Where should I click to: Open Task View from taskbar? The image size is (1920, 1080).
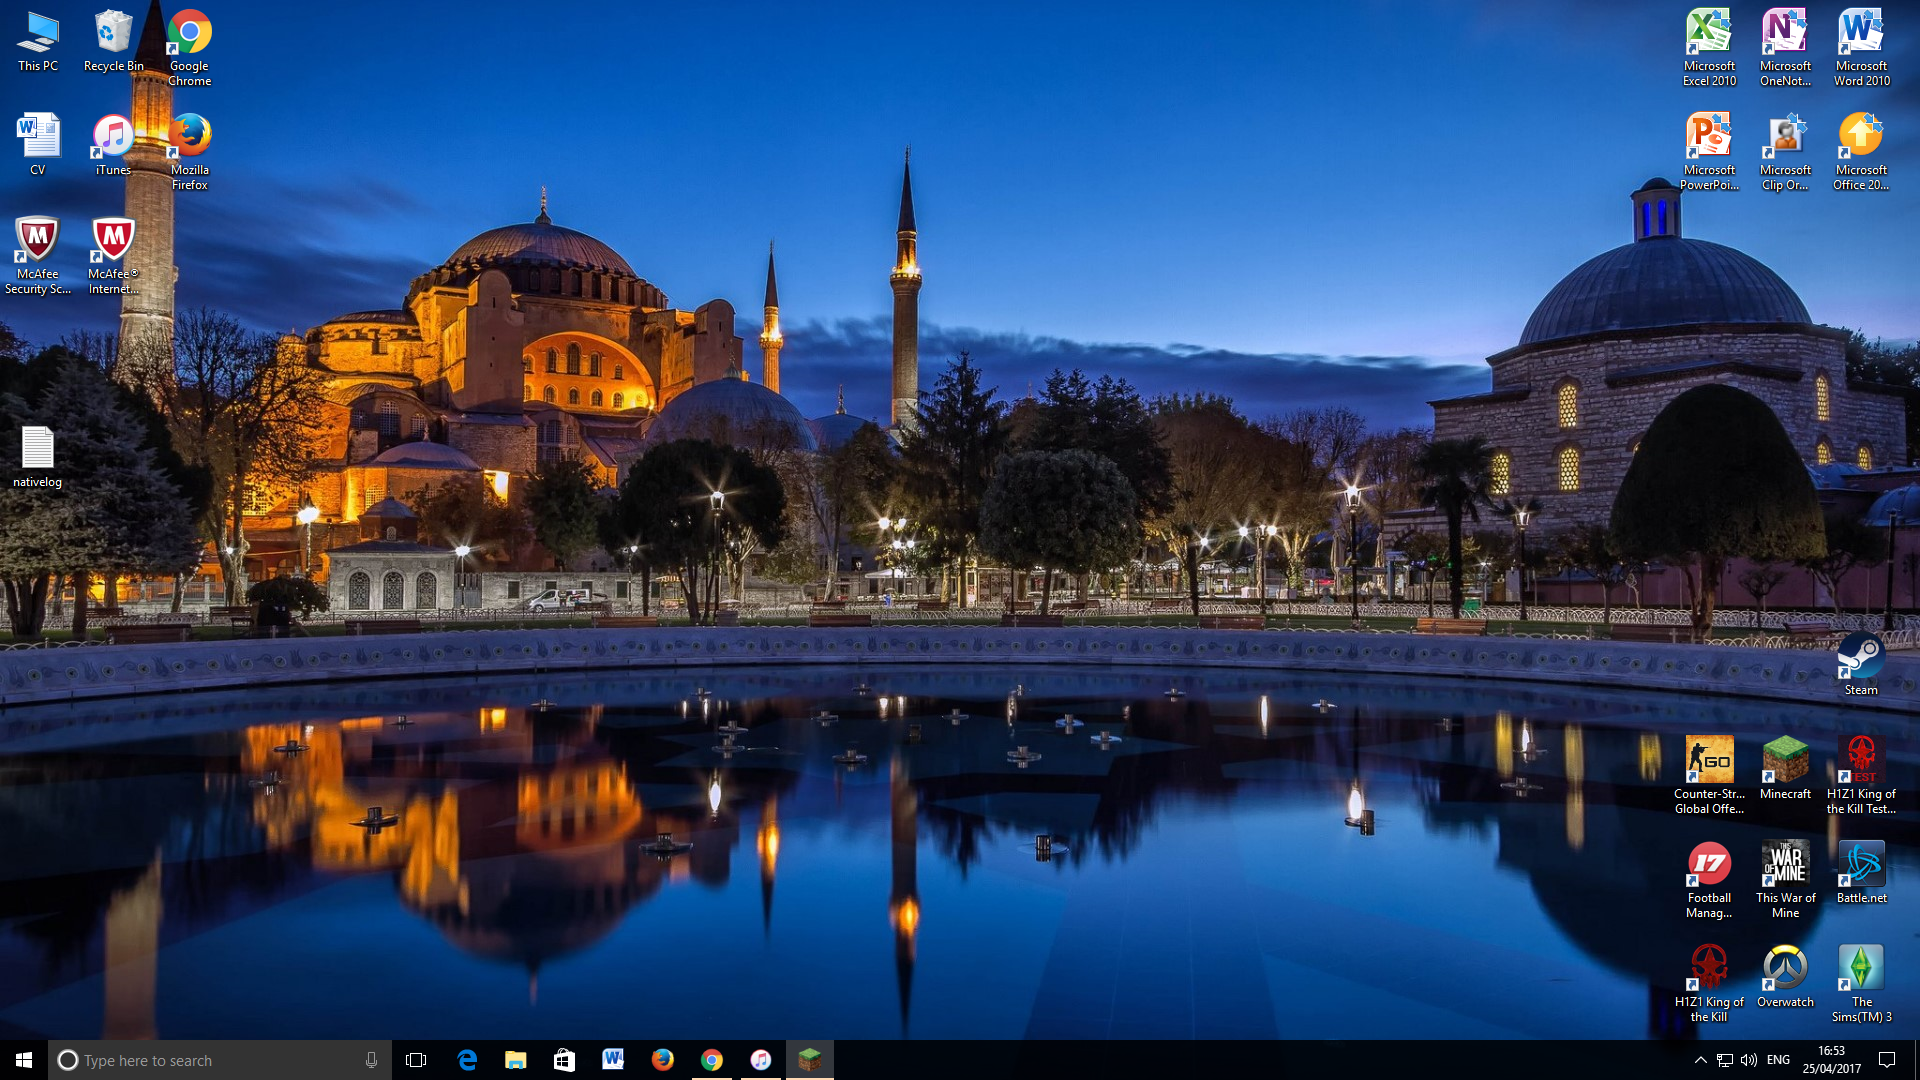416,1060
